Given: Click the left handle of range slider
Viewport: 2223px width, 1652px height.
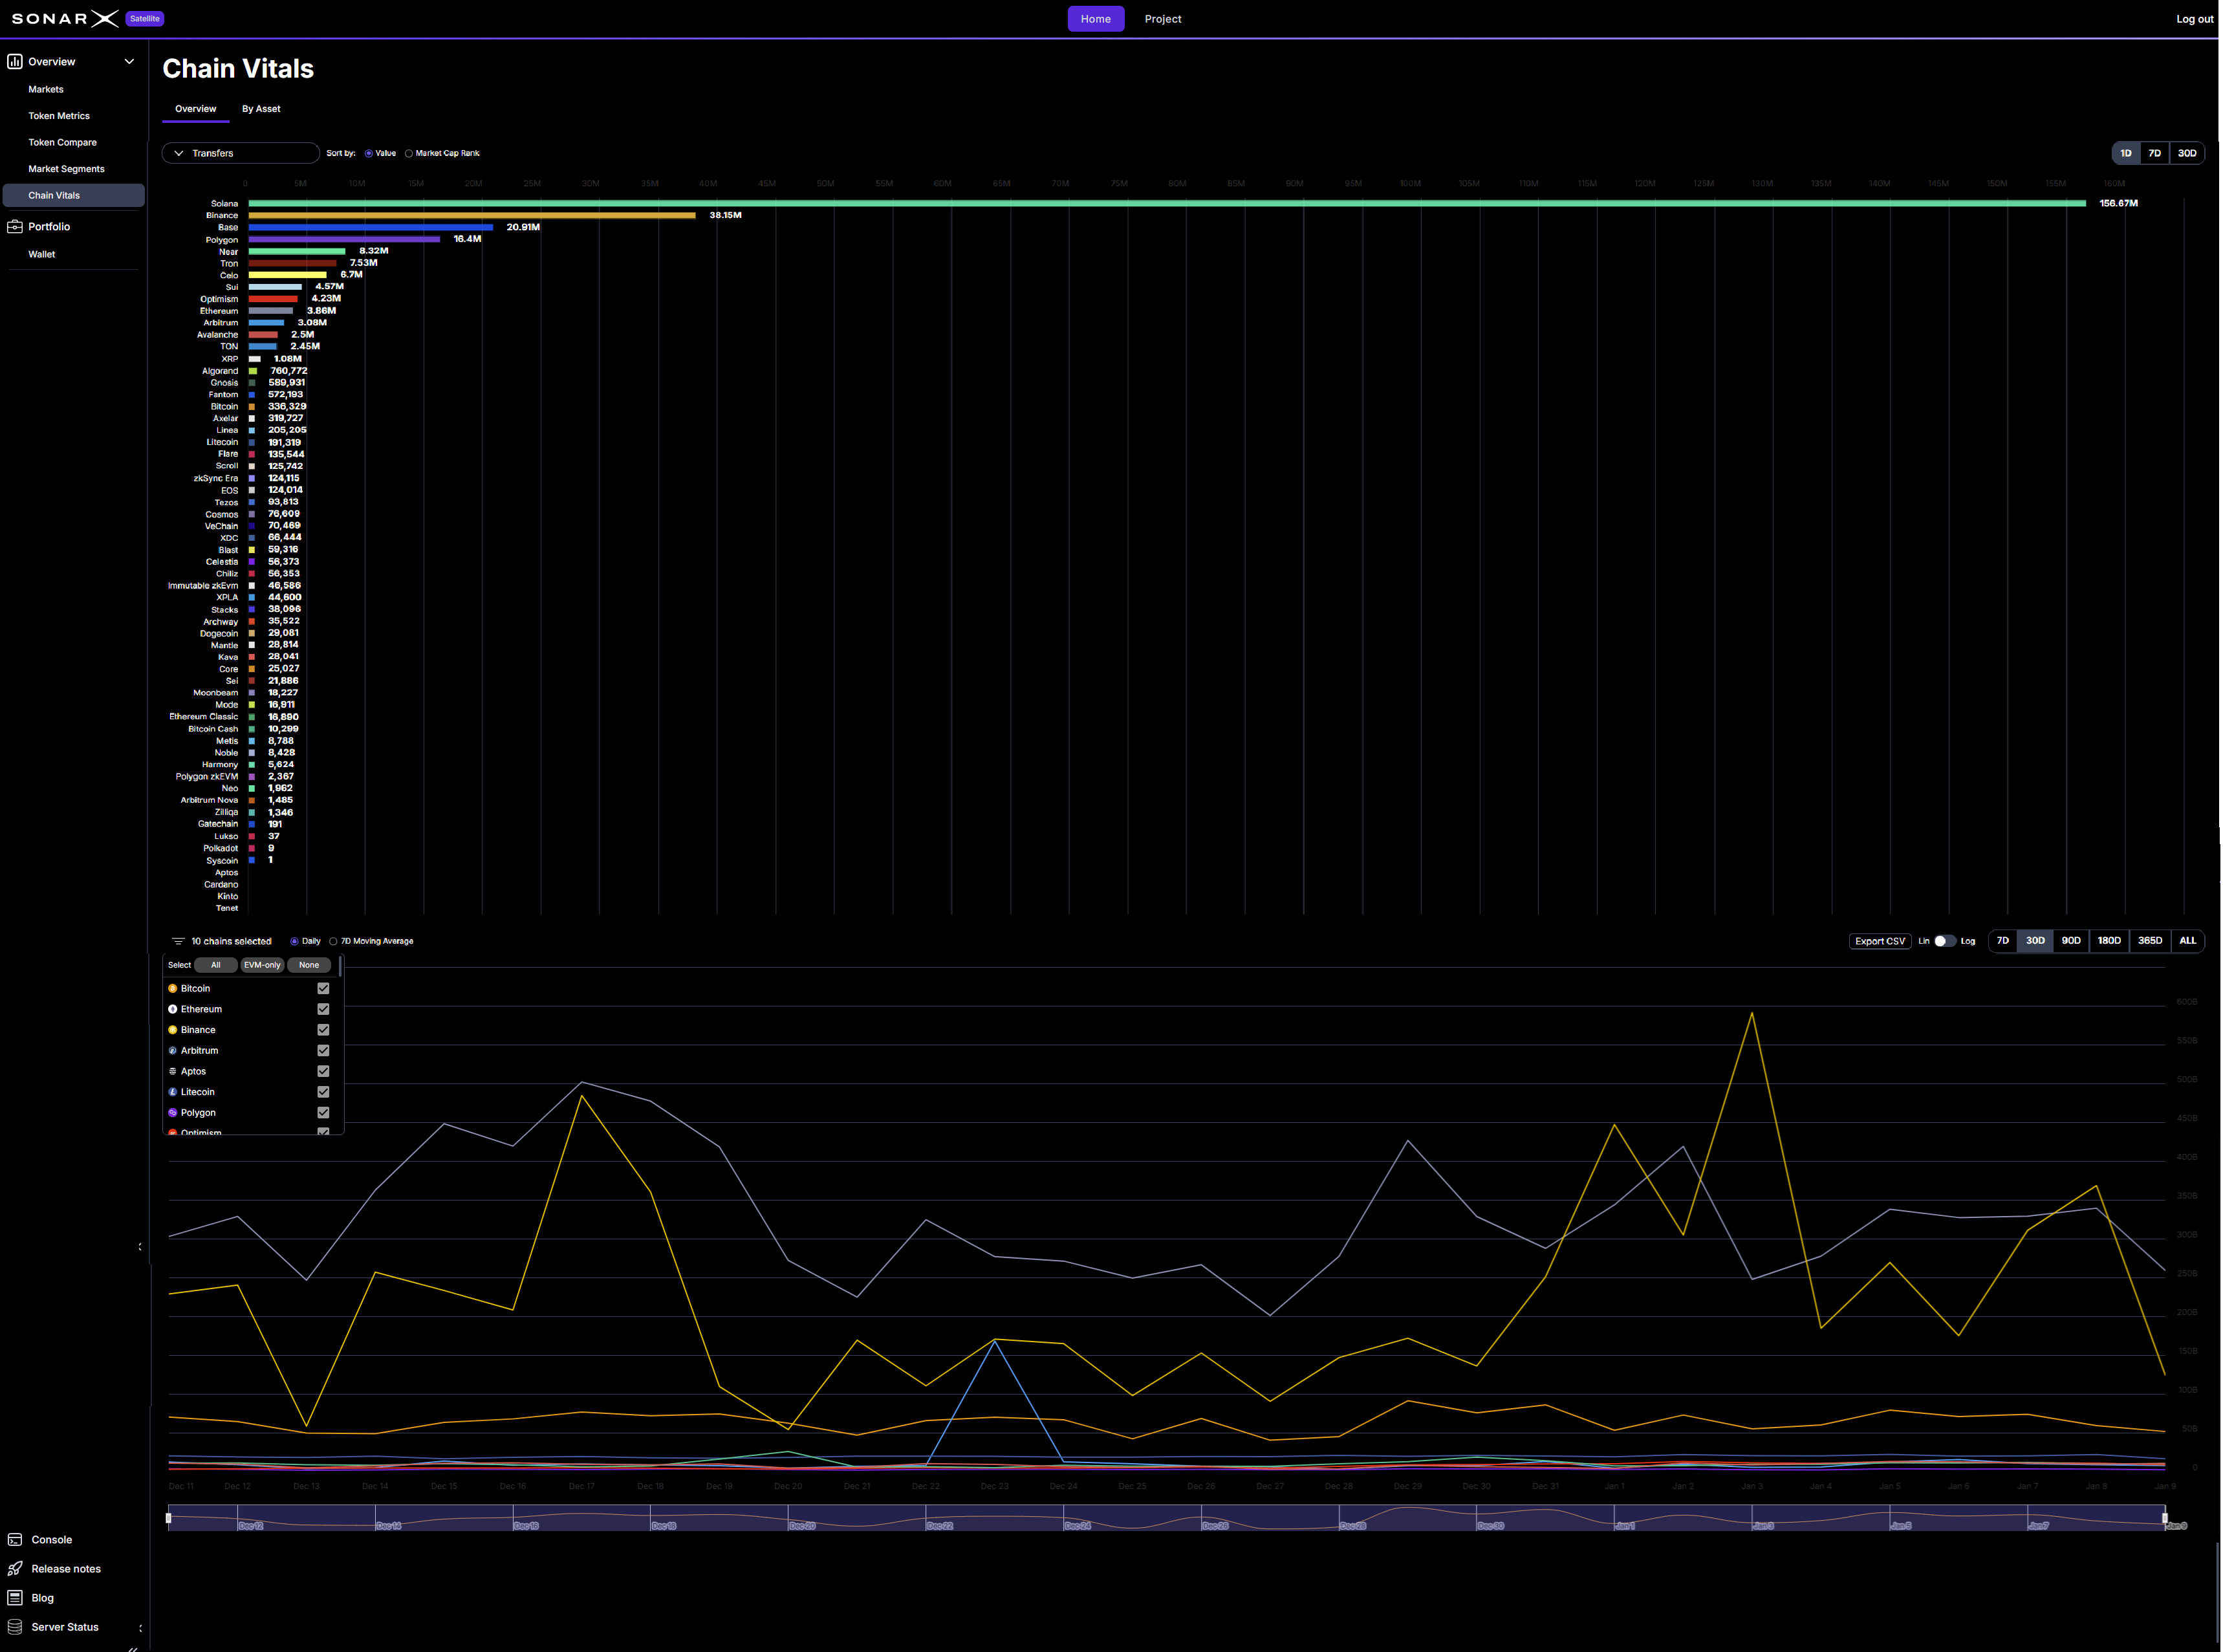Looking at the screenshot, I should (x=168, y=1518).
